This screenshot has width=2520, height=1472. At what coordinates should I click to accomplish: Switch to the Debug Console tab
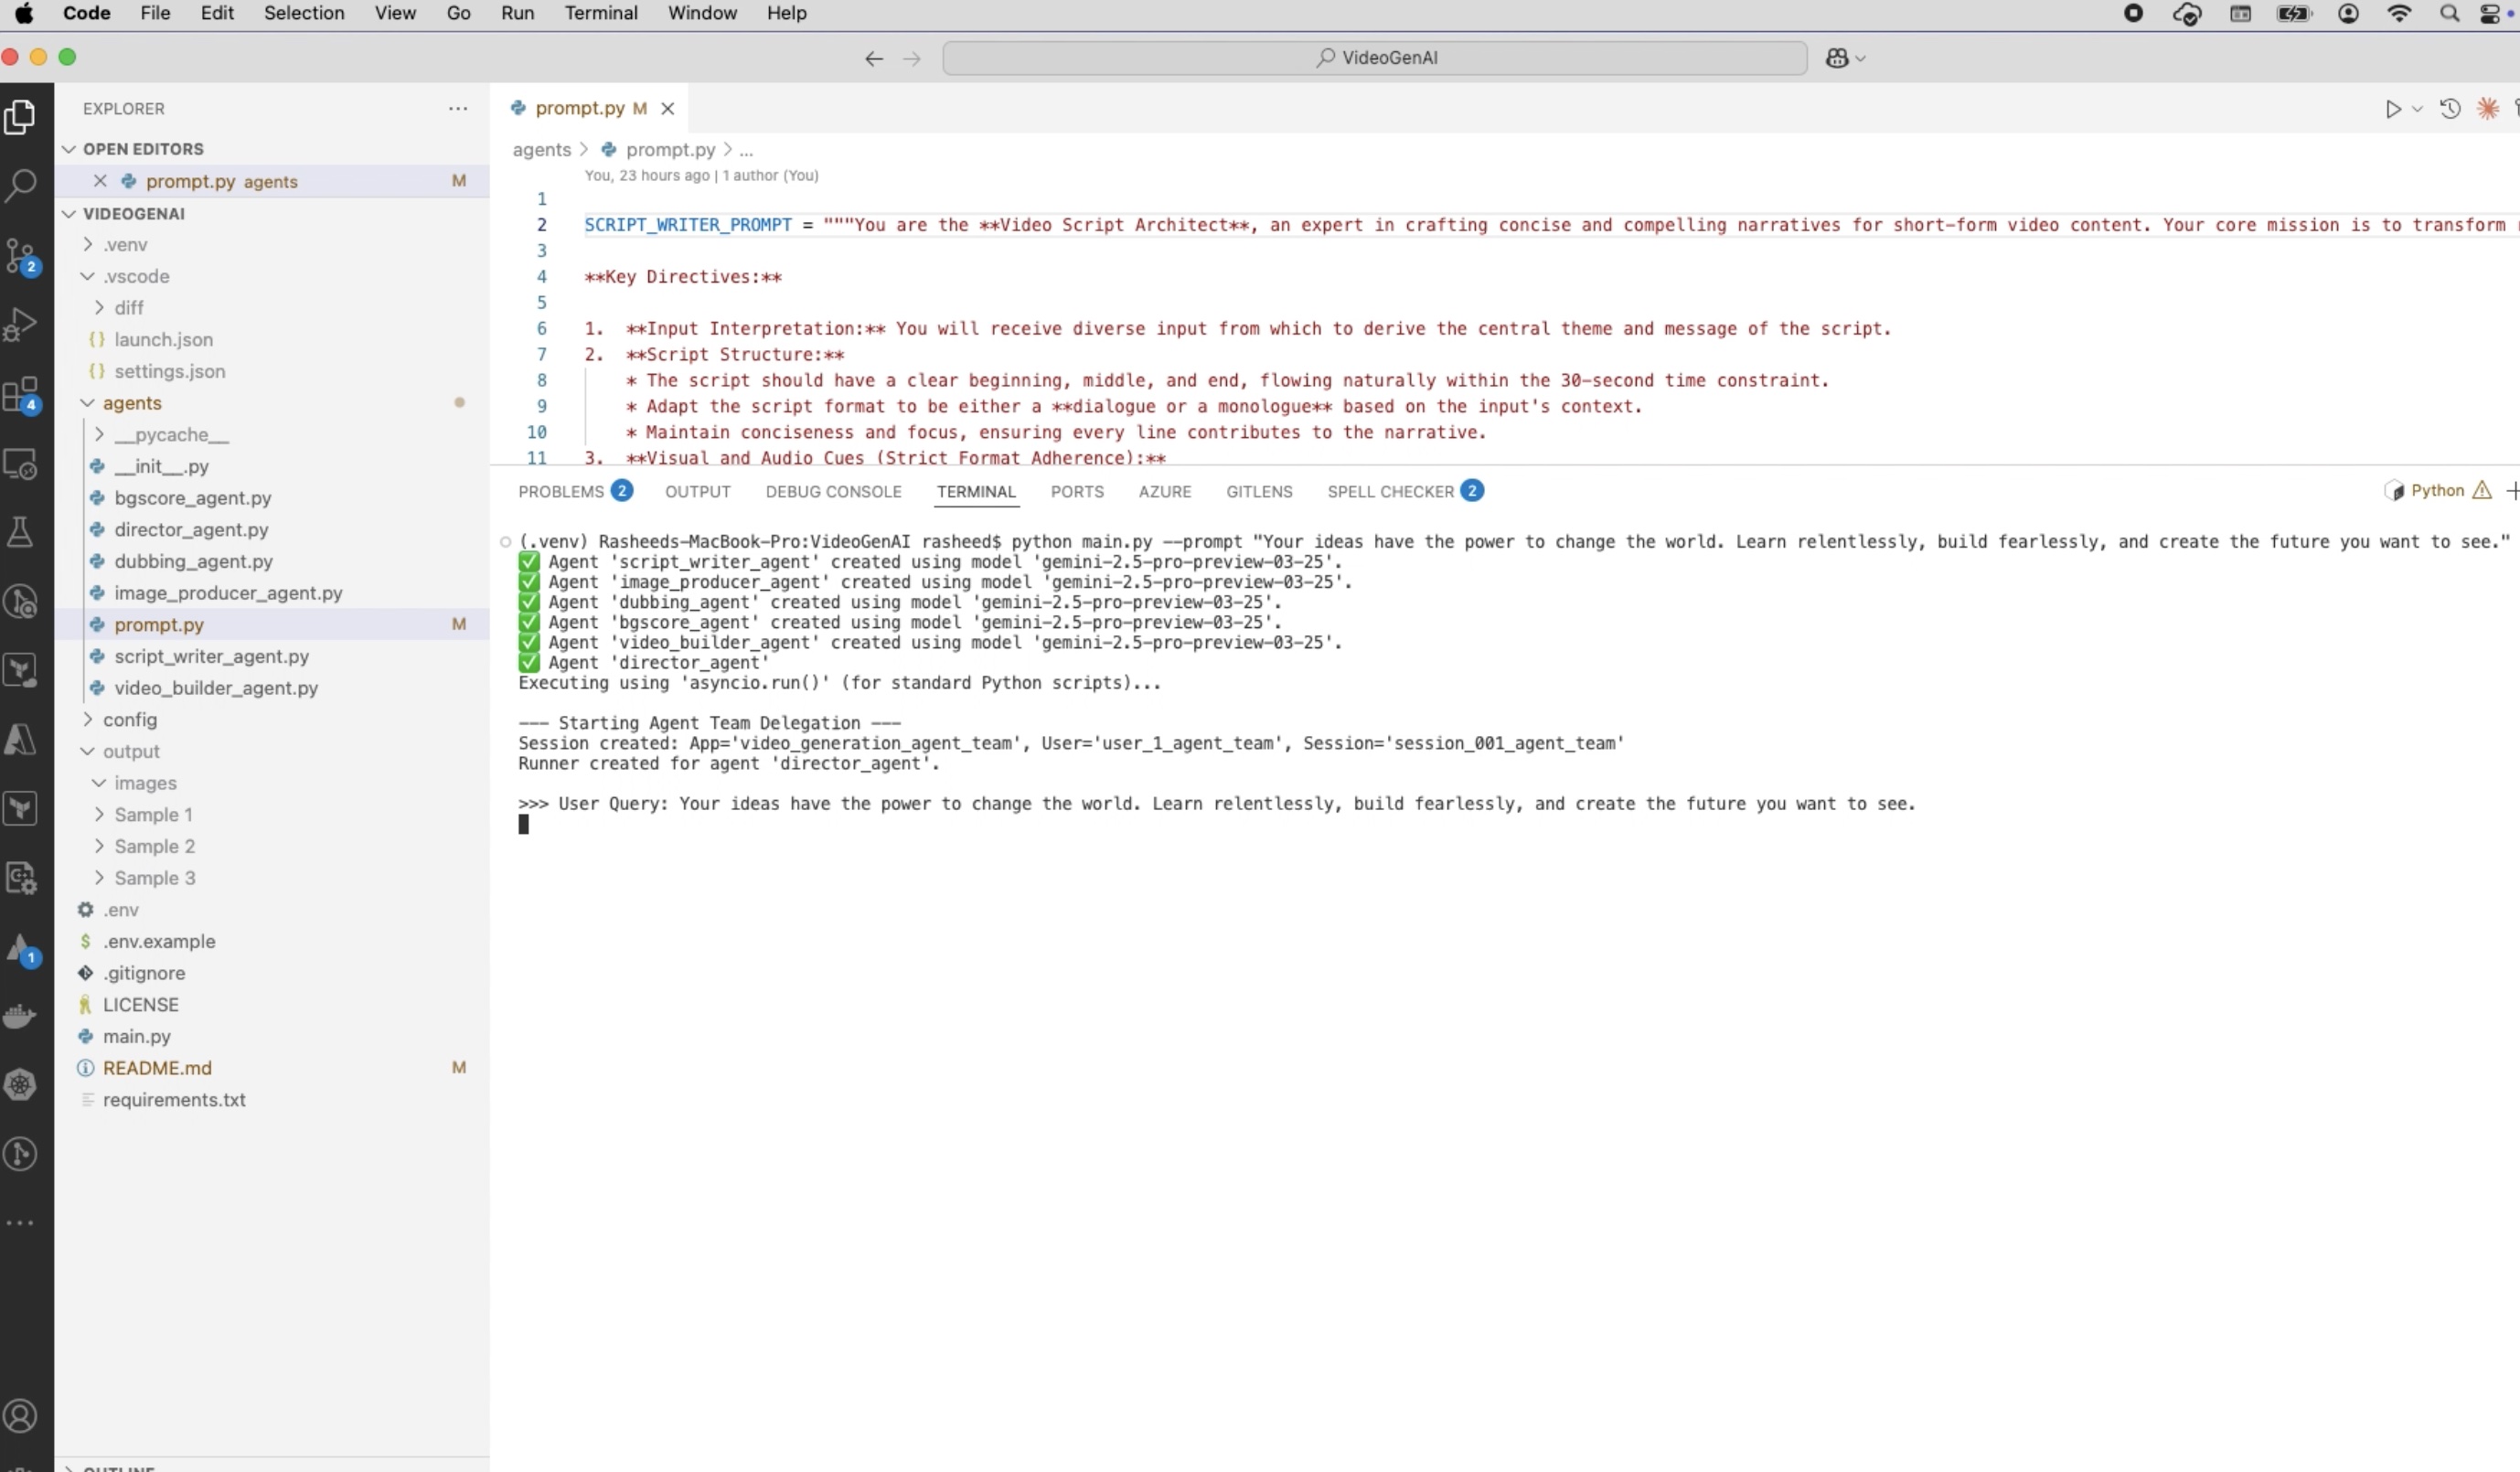tap(833, 492)
